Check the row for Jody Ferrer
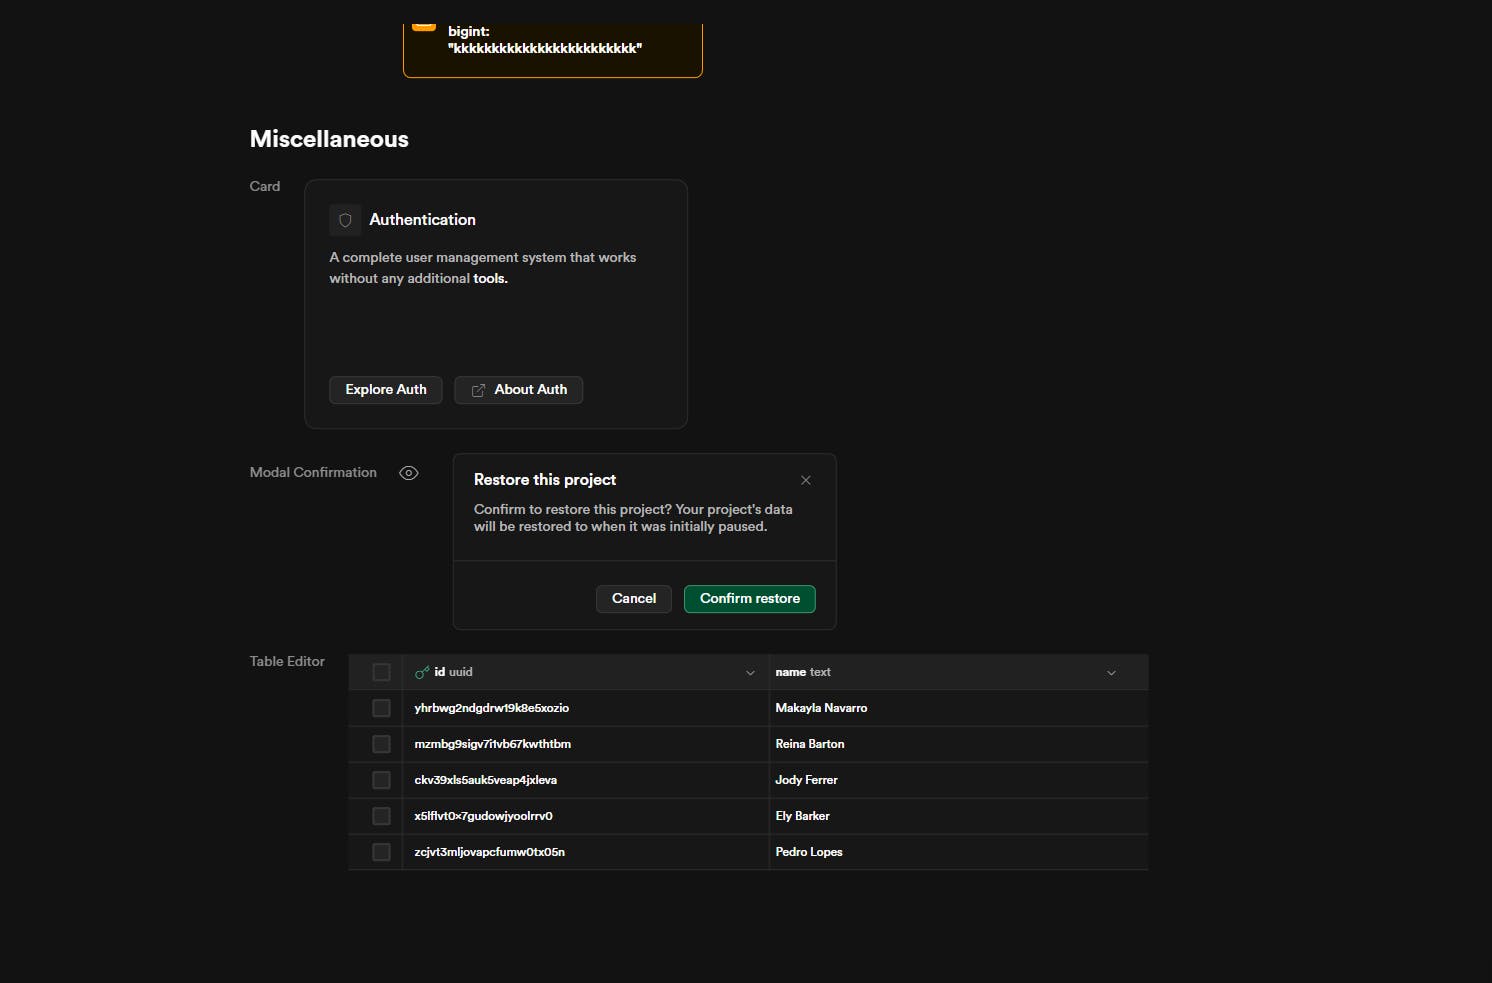The image size is (1492, 983). 381,780
